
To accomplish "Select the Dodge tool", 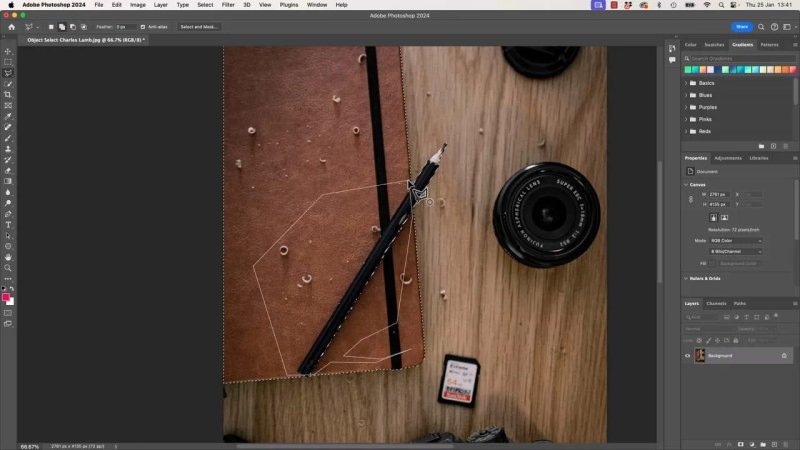I will 8,203.
